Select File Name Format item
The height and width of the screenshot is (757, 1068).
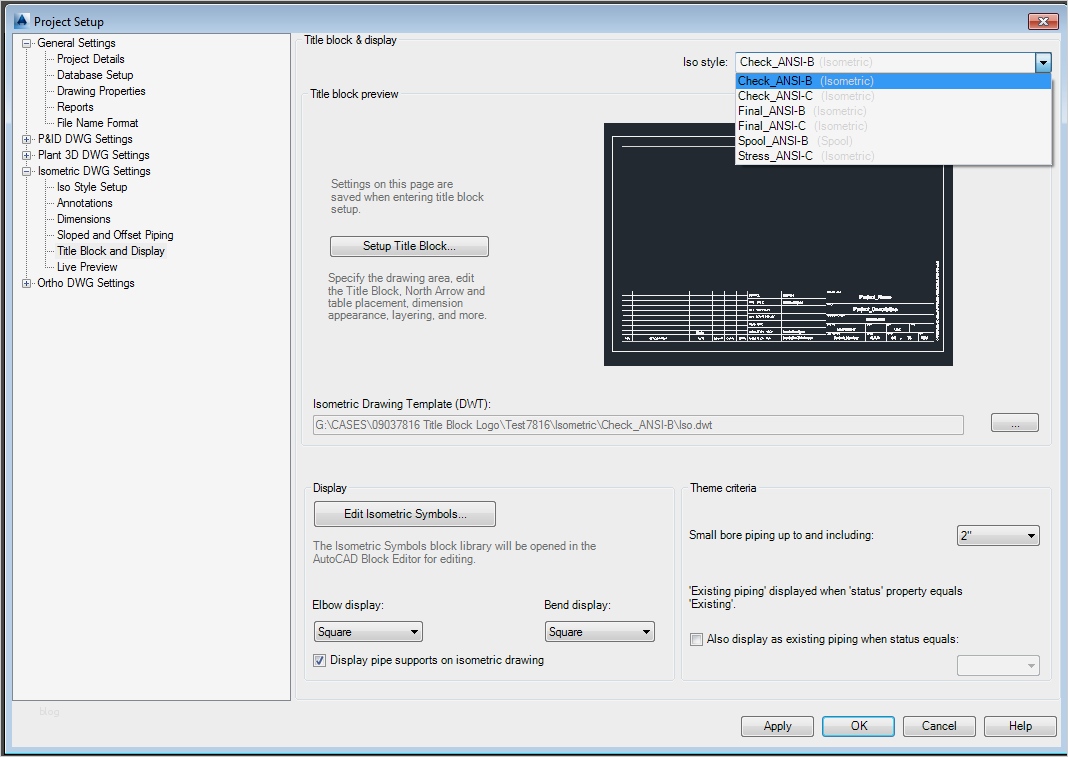pos(97,123)
